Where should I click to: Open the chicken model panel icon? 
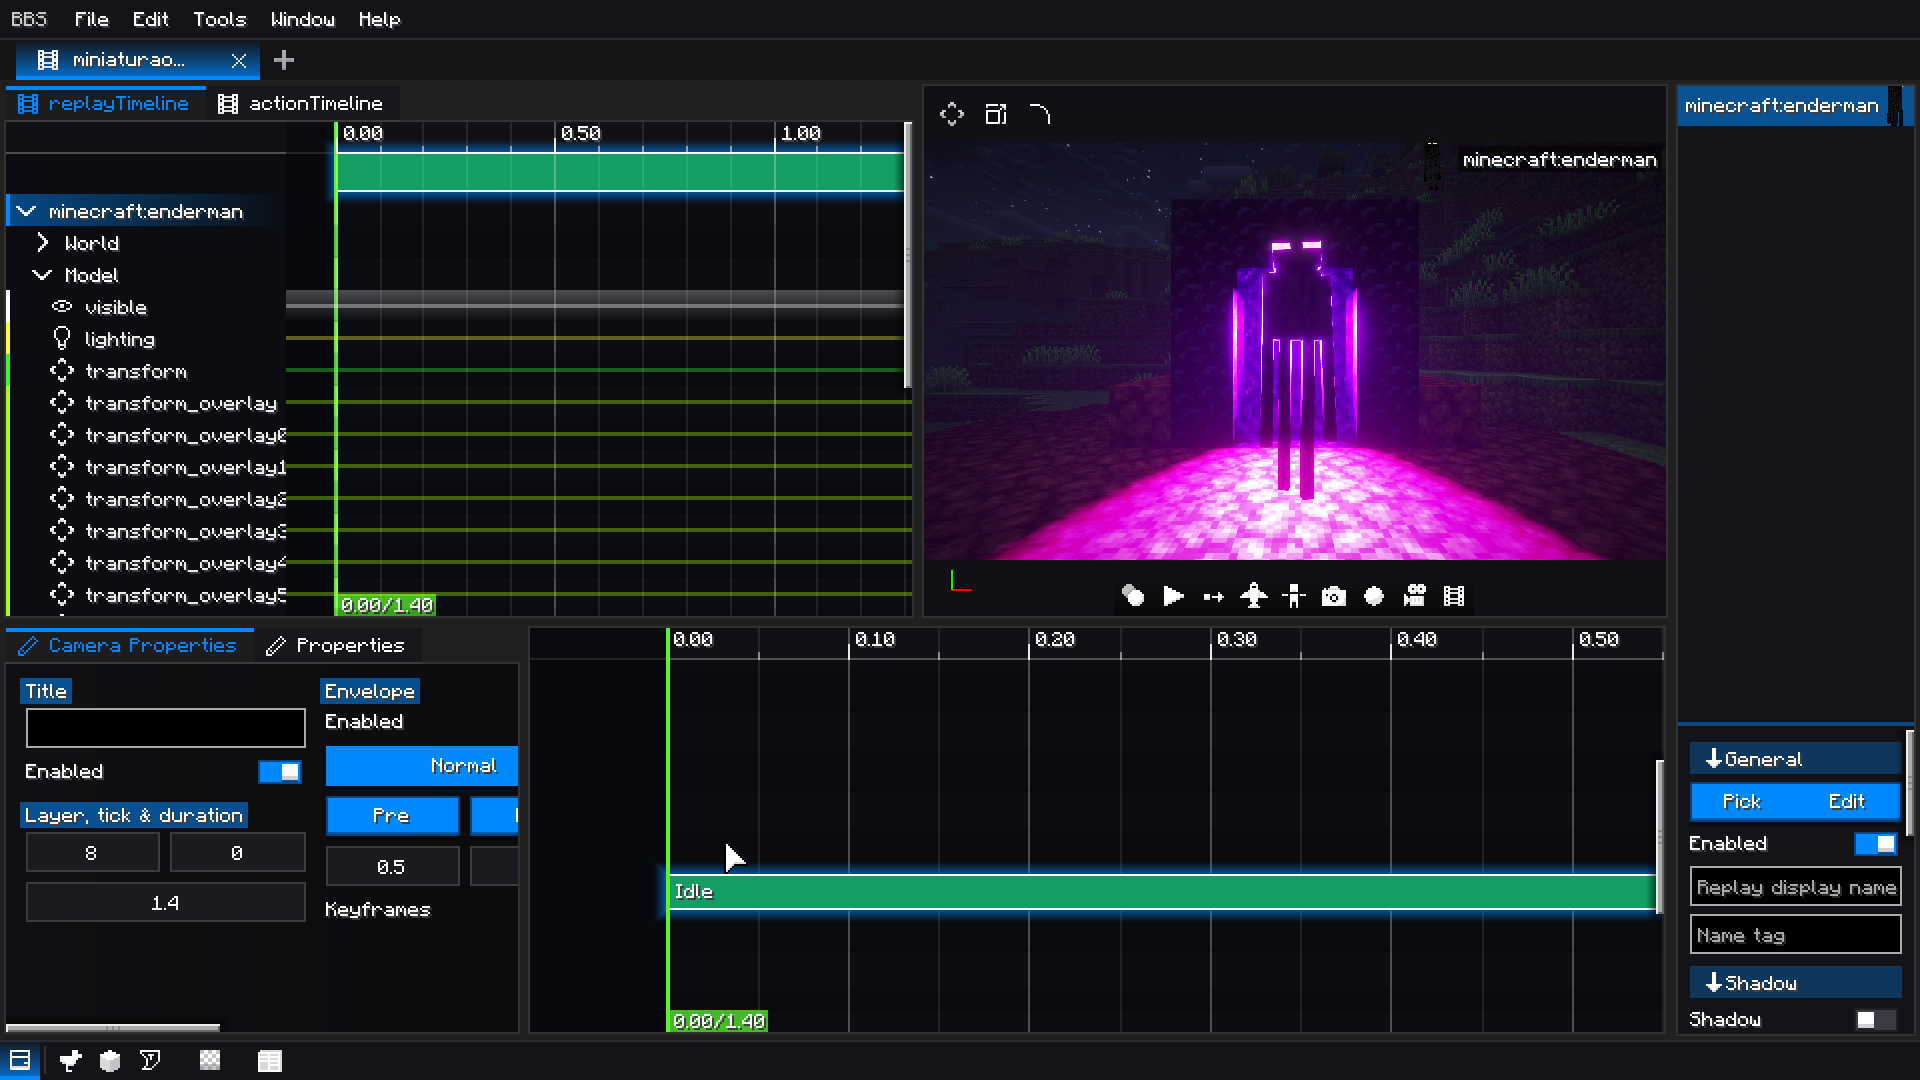pyautogui.click(x=70, y=1061)
